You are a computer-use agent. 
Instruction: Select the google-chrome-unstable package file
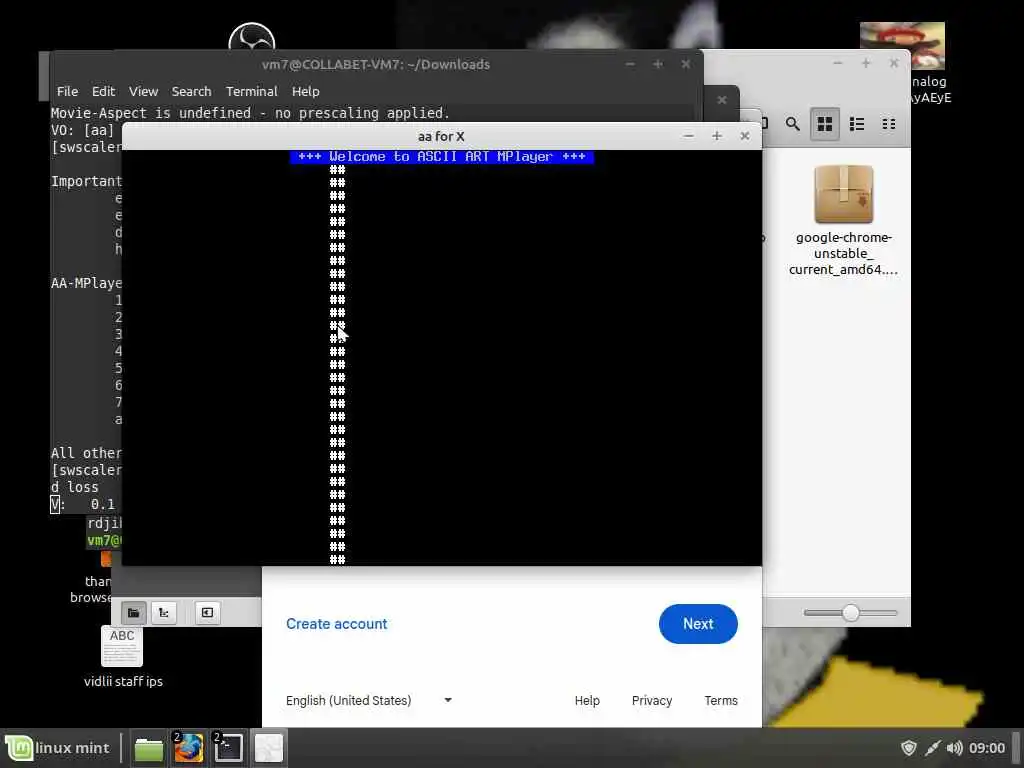click(843, 221)
